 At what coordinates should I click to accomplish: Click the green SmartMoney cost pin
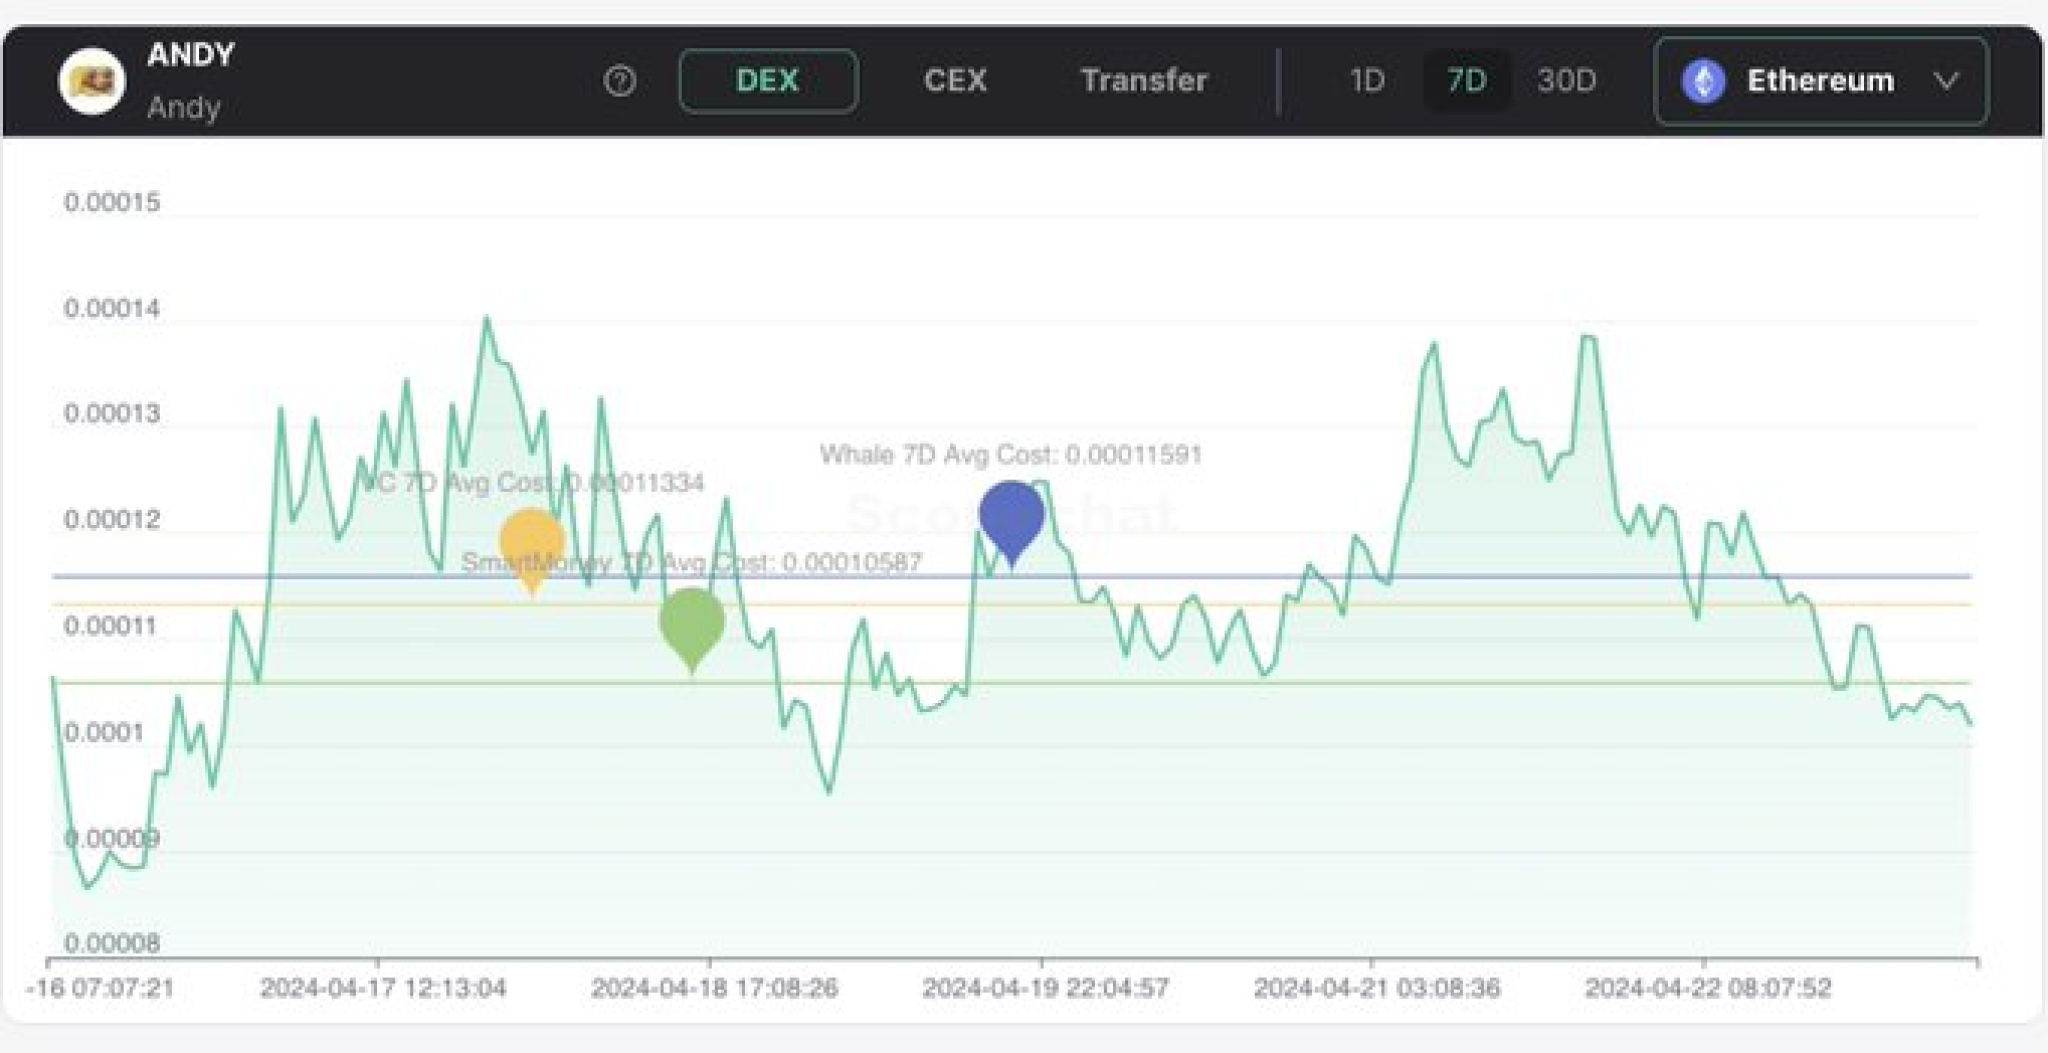(x=692, y=622)
